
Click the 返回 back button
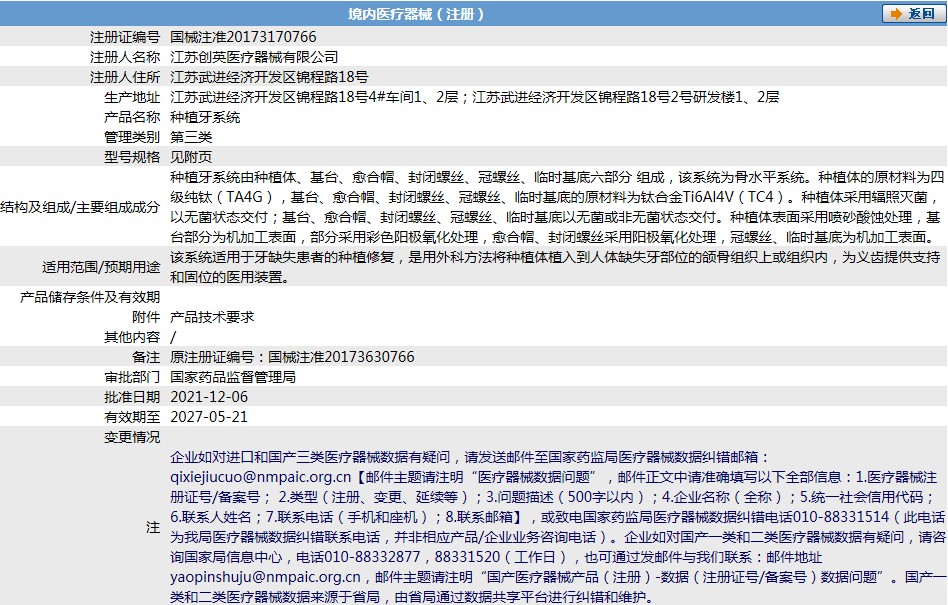914,13
